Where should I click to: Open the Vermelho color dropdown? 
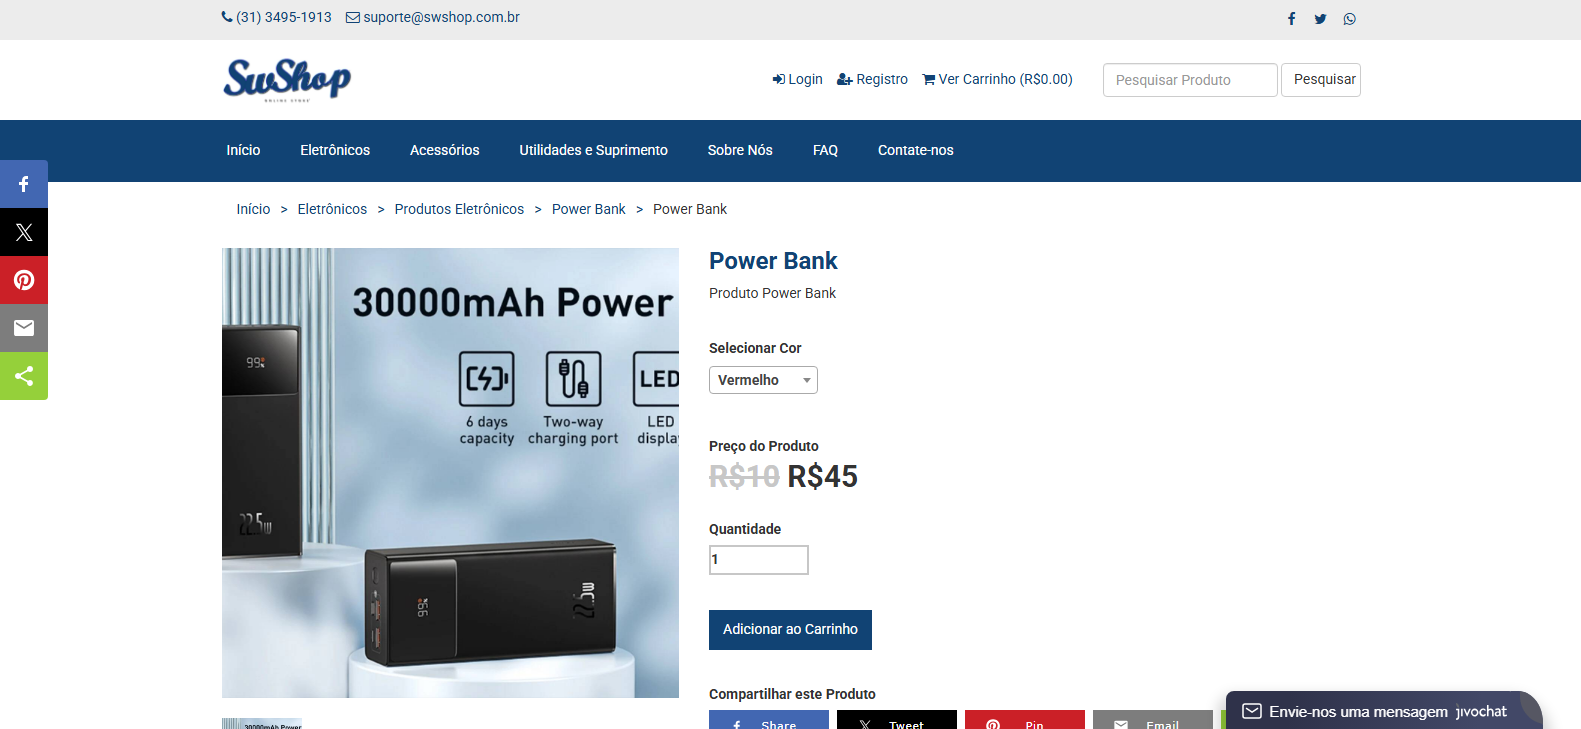(x=763, y=380)
